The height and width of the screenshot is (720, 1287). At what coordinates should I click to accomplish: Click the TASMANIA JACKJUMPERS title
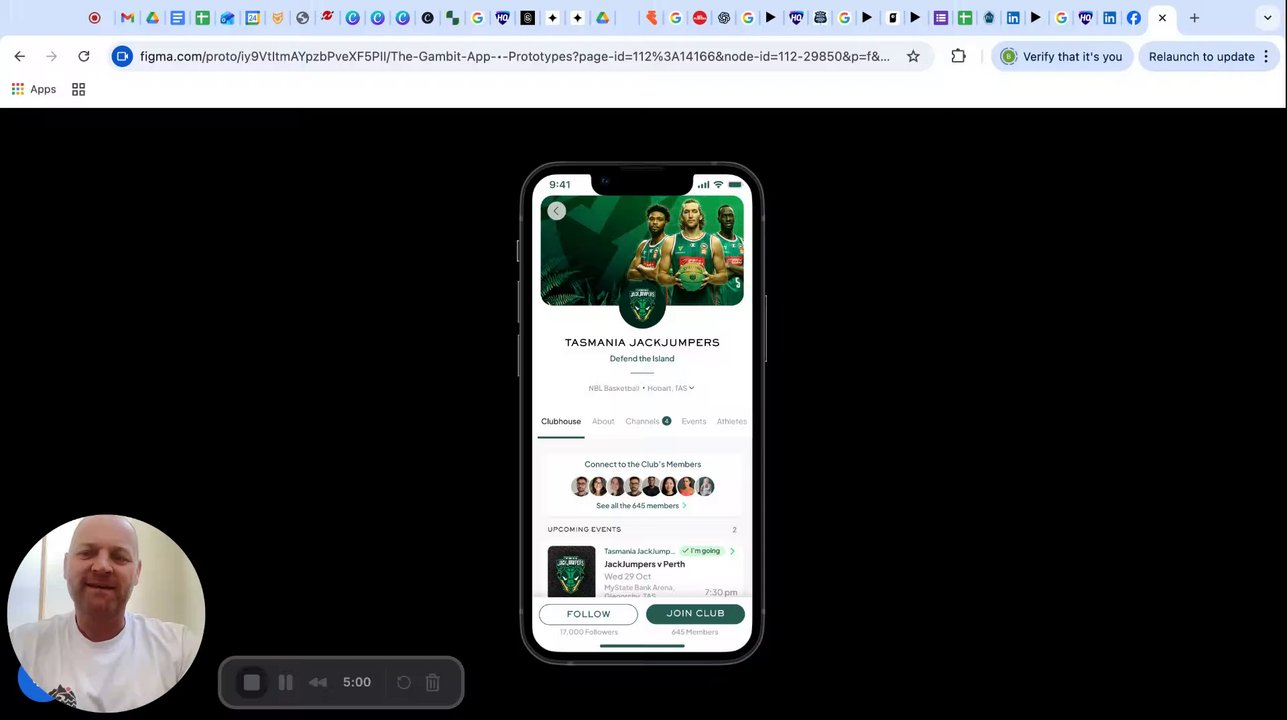[x=642, y=342]
